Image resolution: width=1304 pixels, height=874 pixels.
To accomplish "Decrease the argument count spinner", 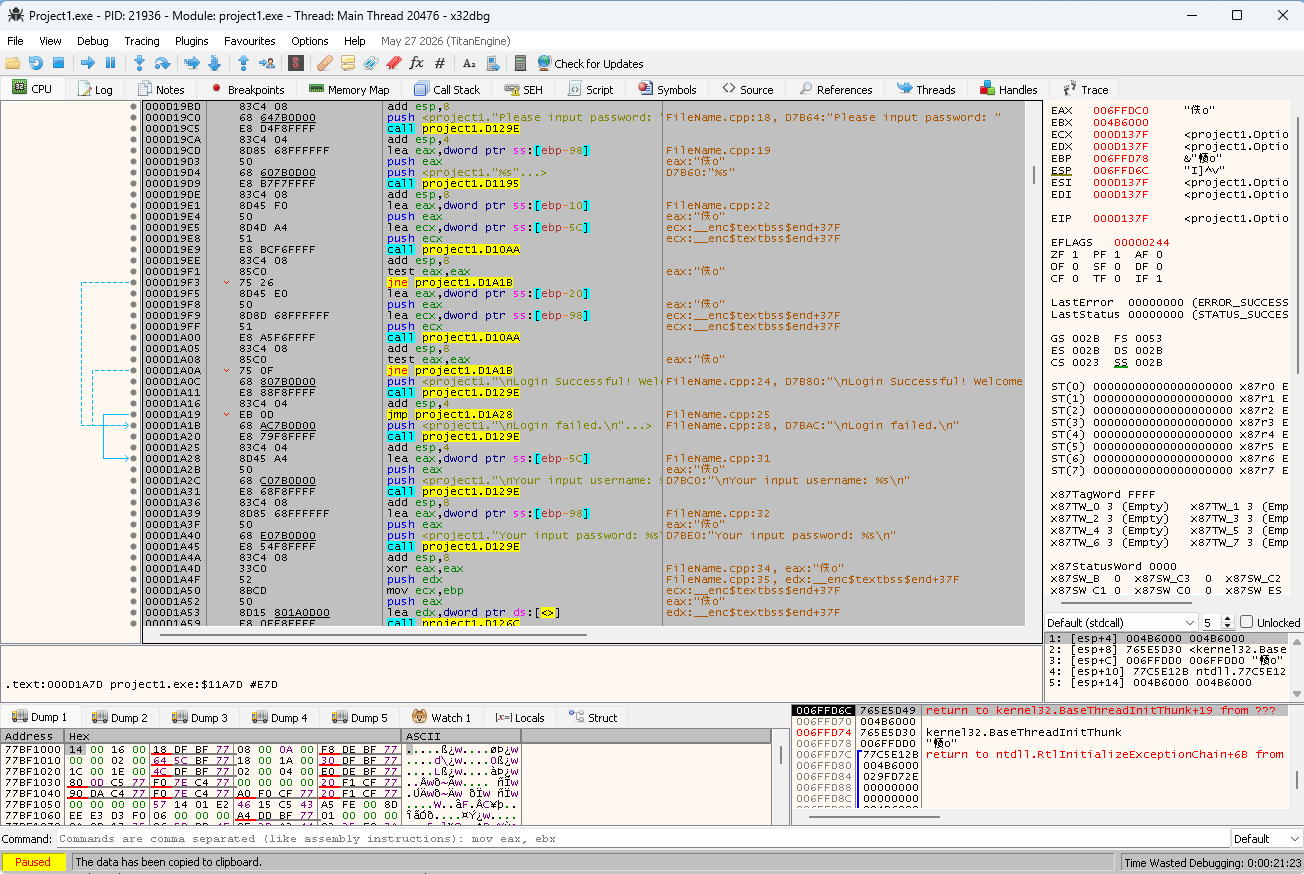I will [1228, 627].
